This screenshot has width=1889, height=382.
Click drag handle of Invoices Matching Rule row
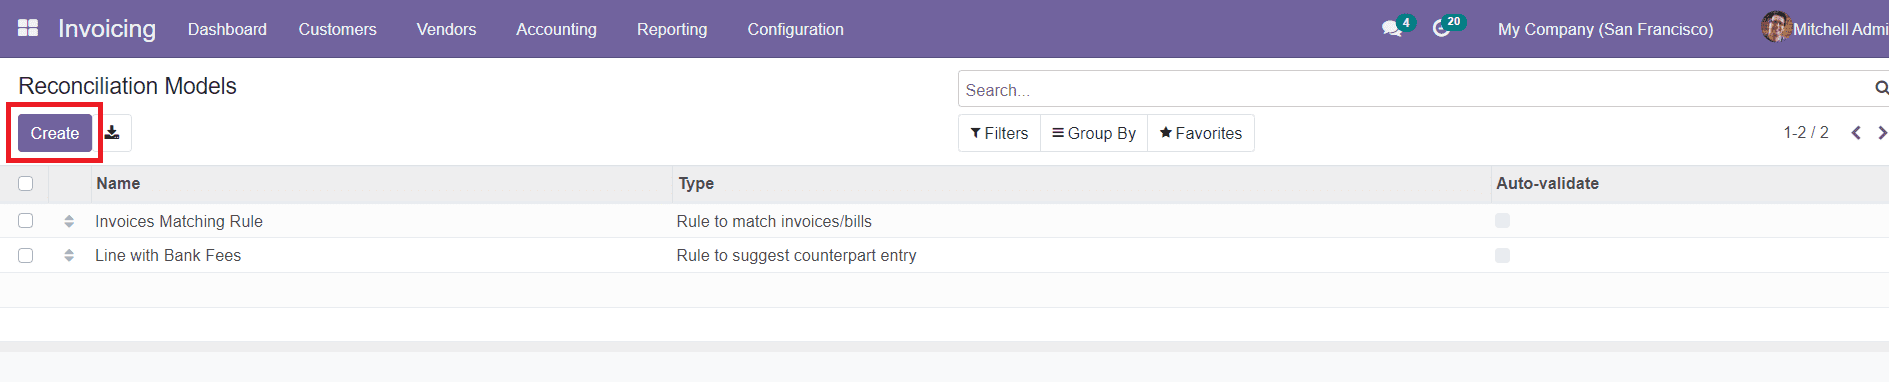pos(69,221)
